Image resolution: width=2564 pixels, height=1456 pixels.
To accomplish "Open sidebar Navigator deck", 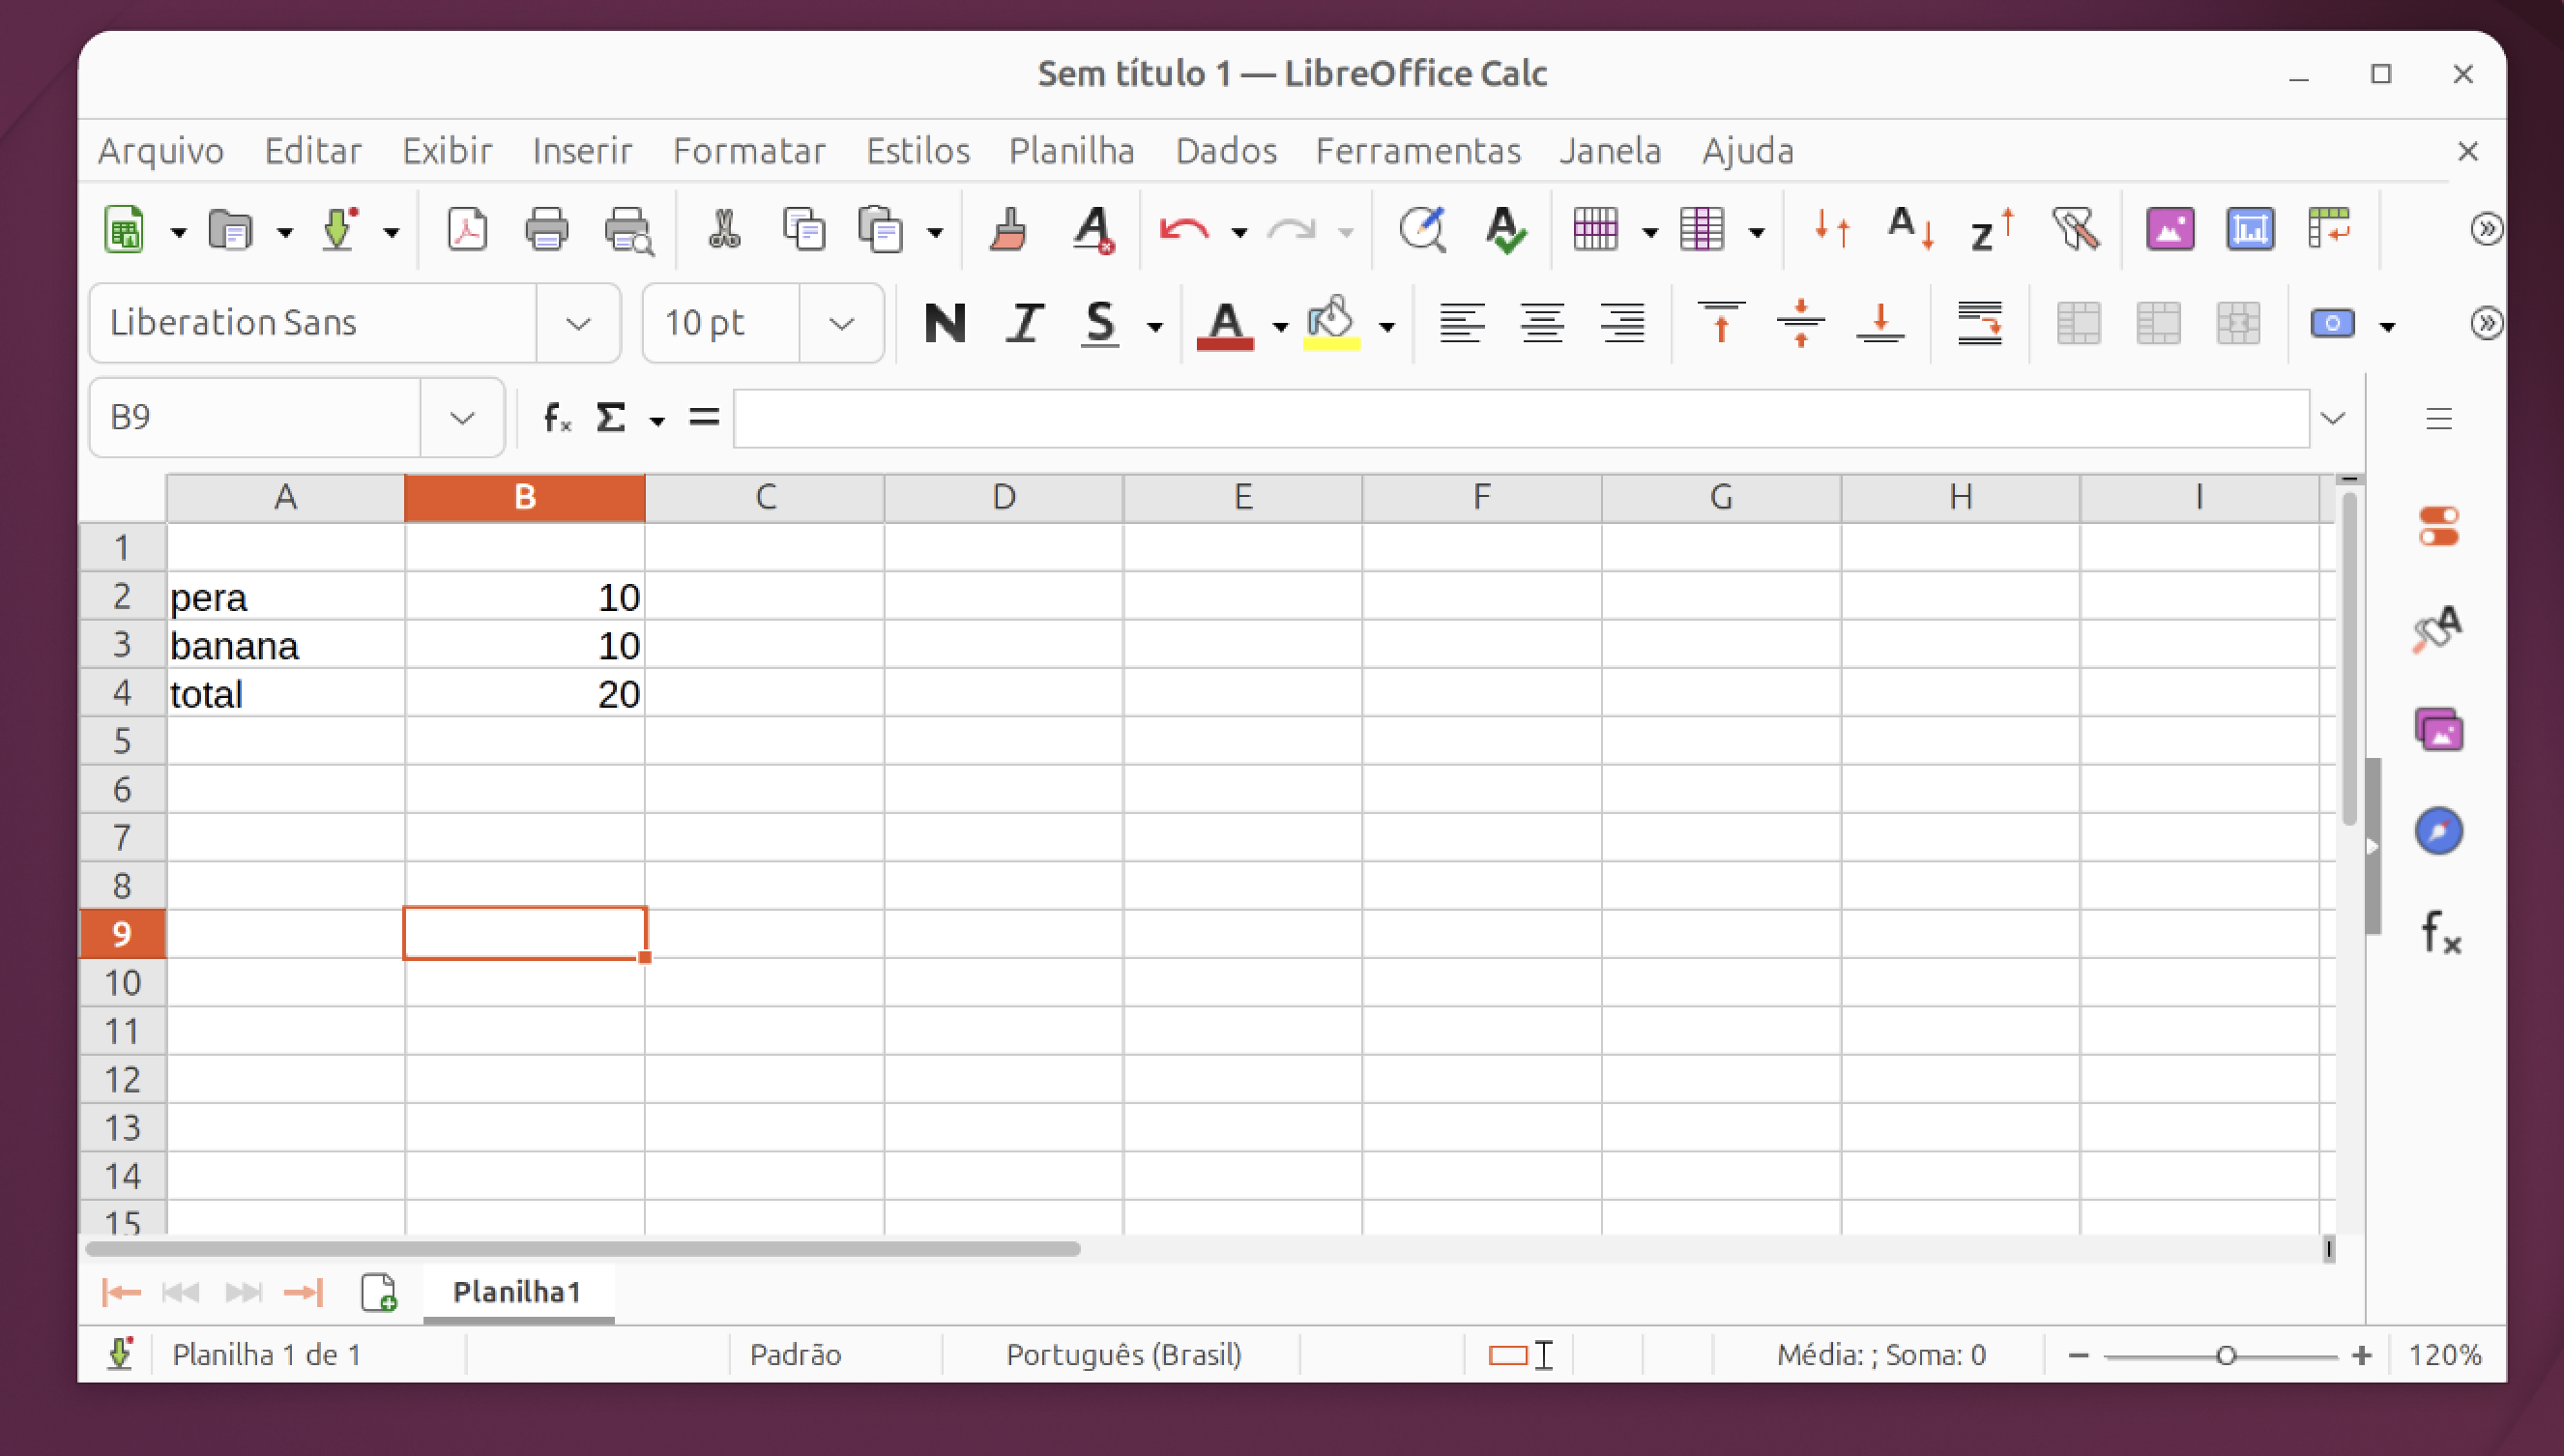I will pos(2439,831).
